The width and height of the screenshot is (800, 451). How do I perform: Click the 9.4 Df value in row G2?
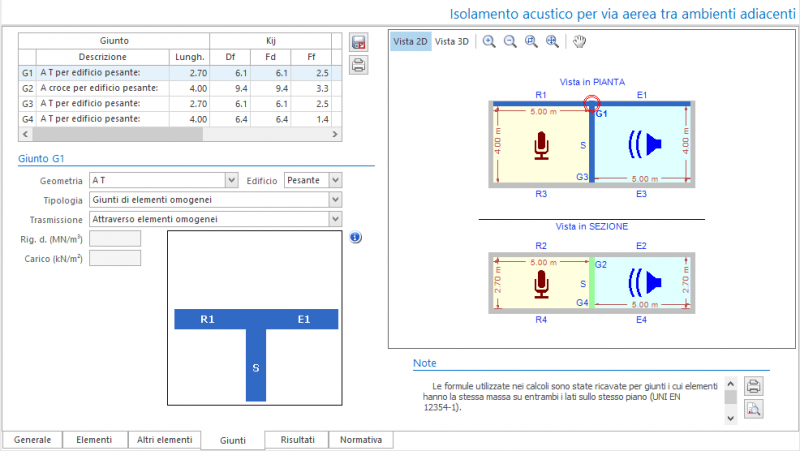(230, 88)
